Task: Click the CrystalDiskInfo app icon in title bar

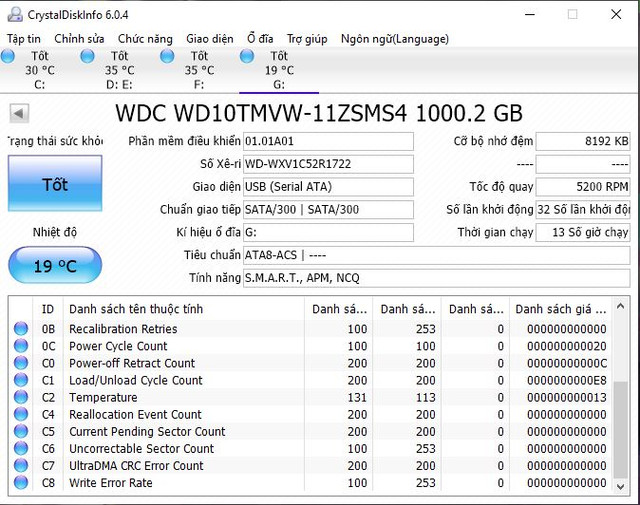Action: 16,15
